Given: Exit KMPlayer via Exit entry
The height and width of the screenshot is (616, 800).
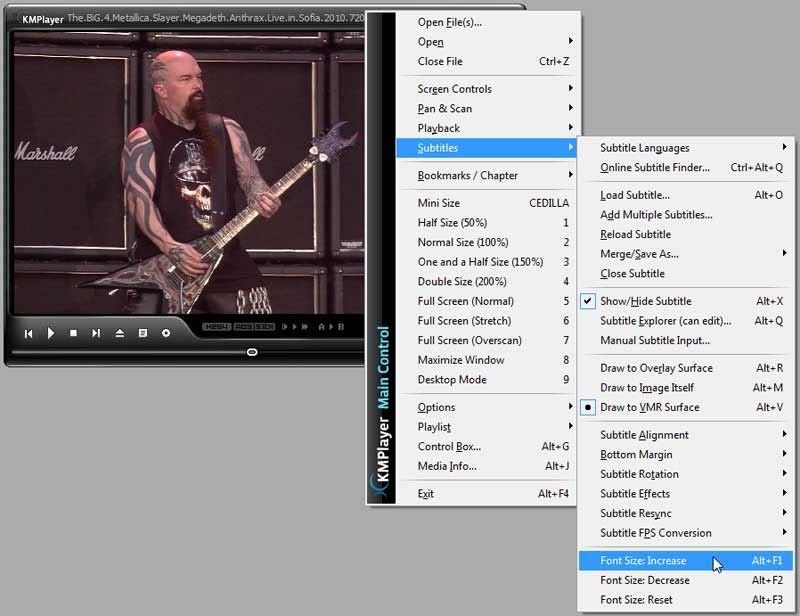Looking at the screenshot, I should (487, 494).
